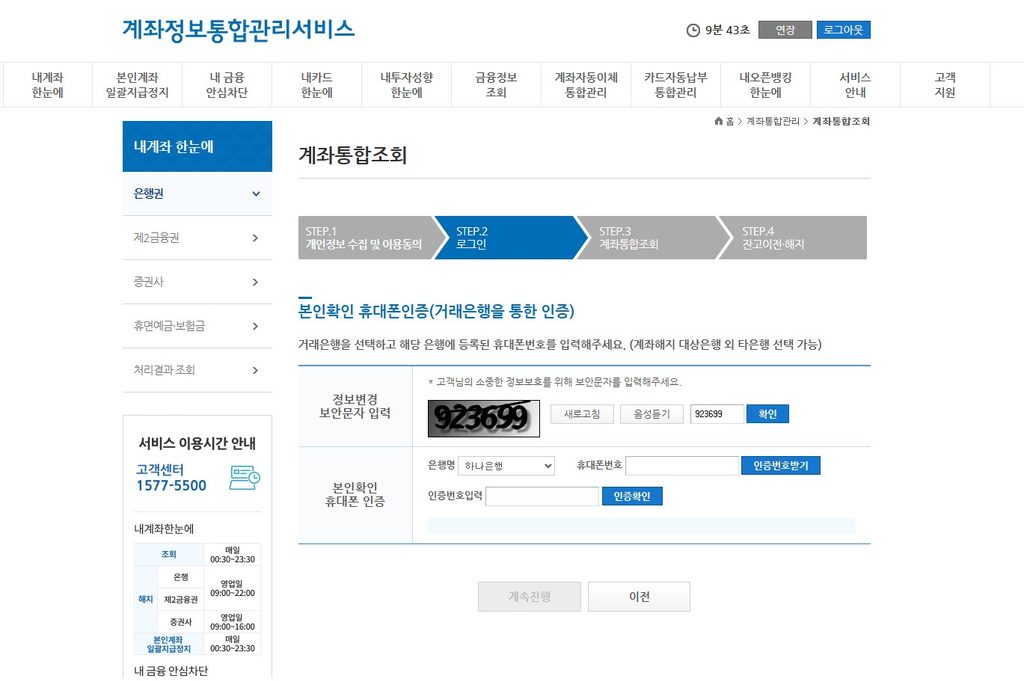Focus the 휴대폰번호 input field
1024x681 pixels.
[x=682, y=466]
